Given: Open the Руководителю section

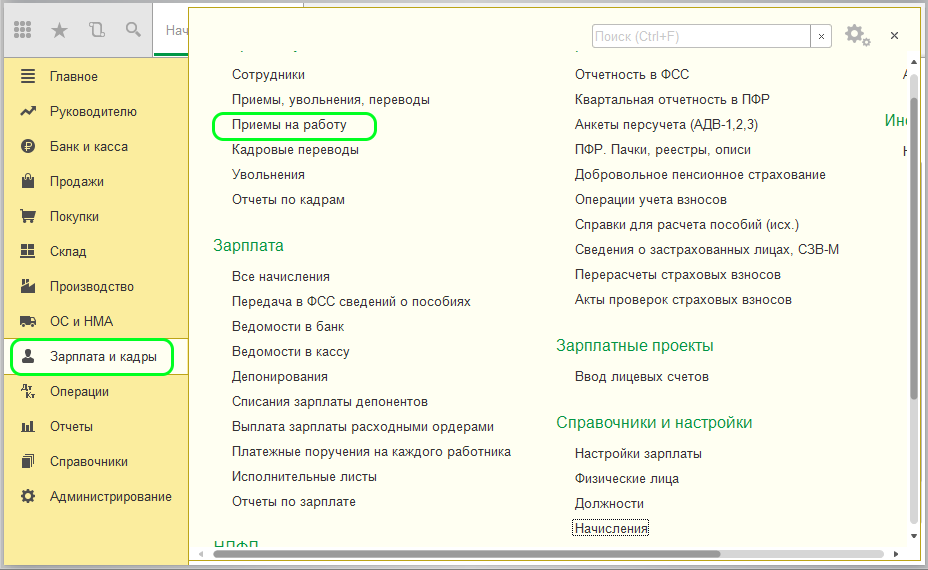Looking at the screenshot, I should click(93, 111).
